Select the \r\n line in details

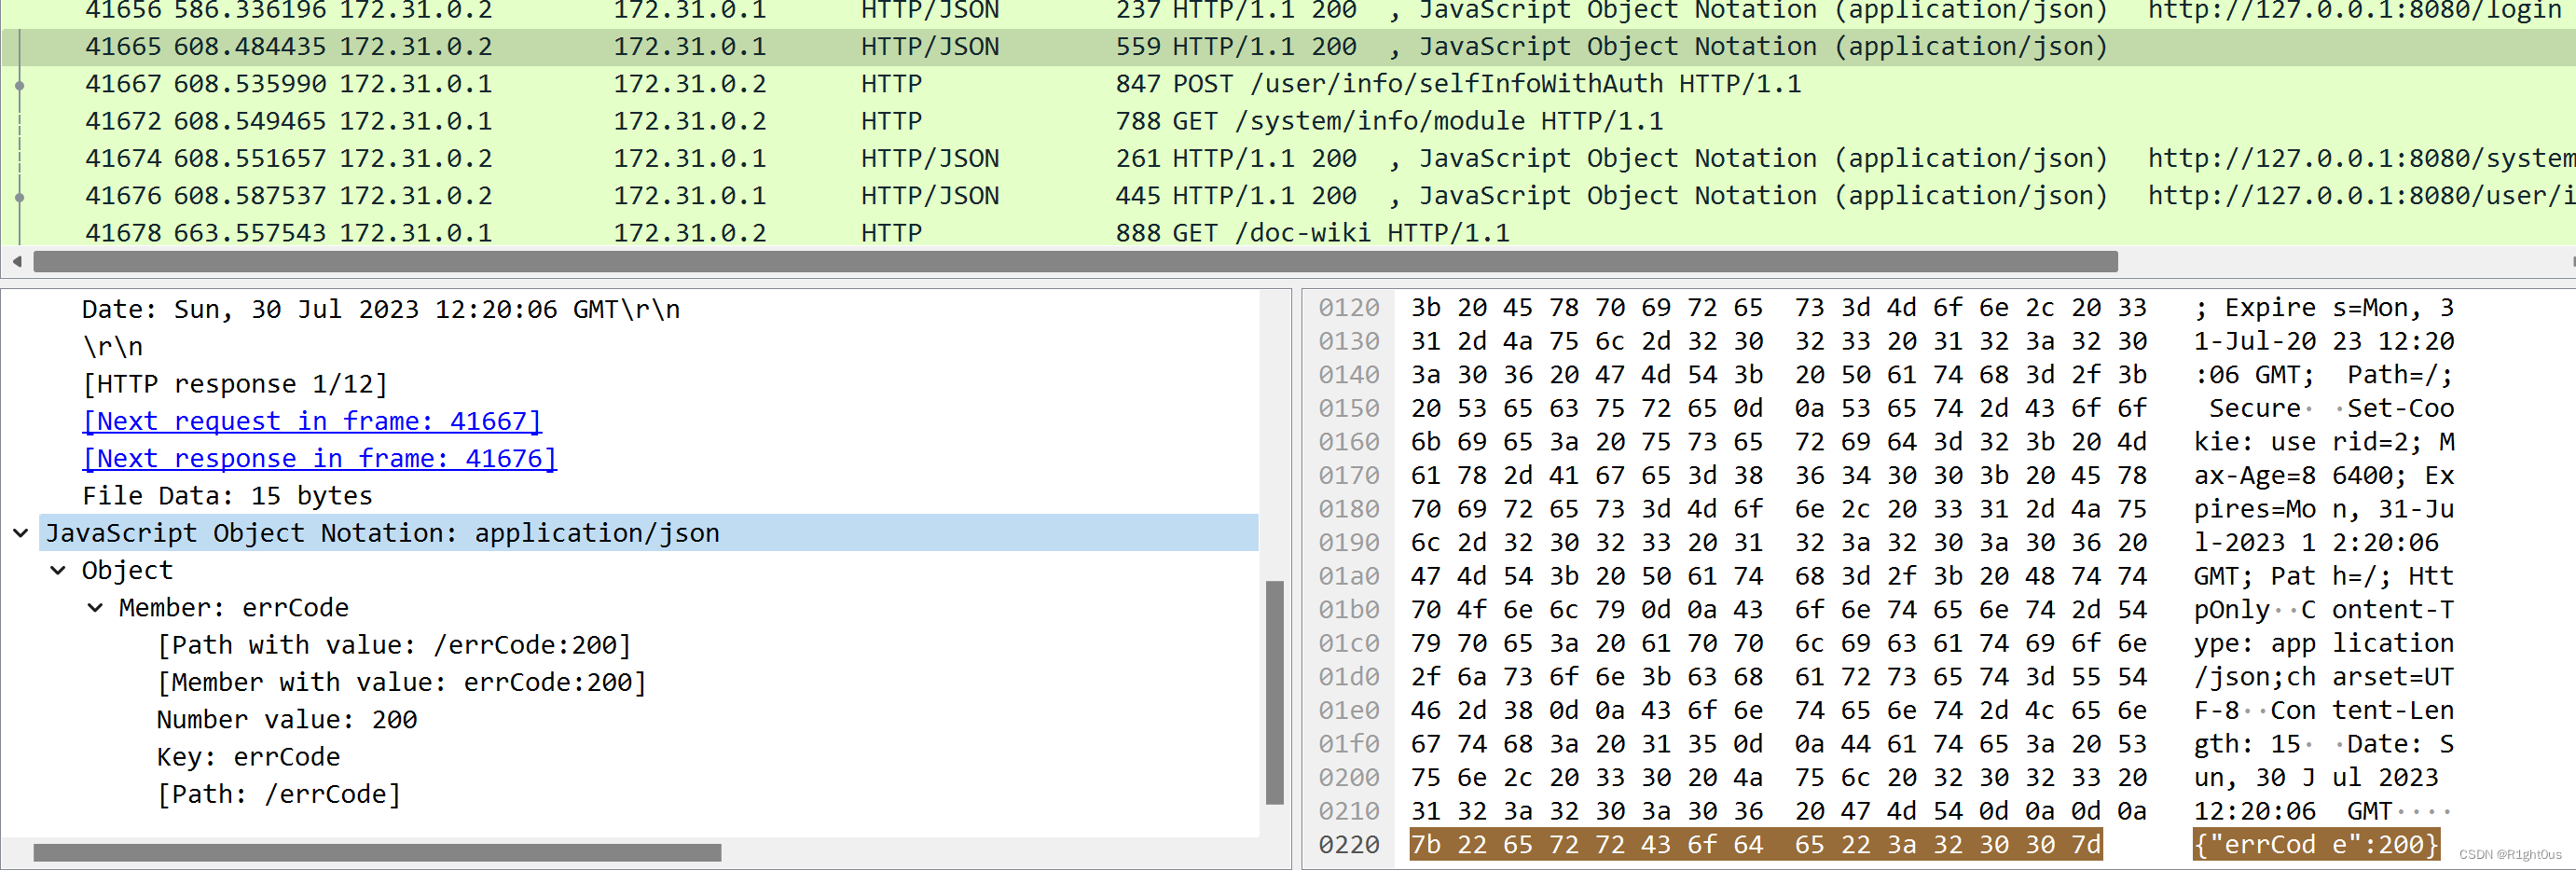112,347
